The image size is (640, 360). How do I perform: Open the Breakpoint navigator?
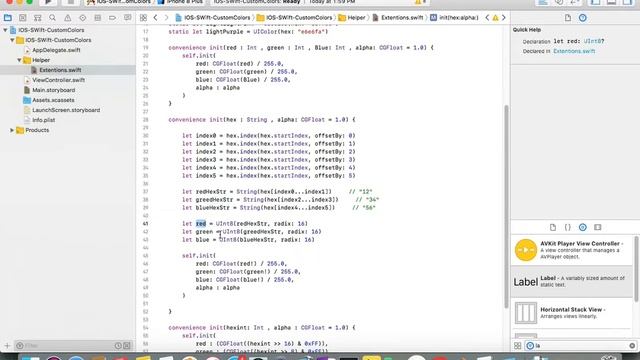(x=112, y=18)
